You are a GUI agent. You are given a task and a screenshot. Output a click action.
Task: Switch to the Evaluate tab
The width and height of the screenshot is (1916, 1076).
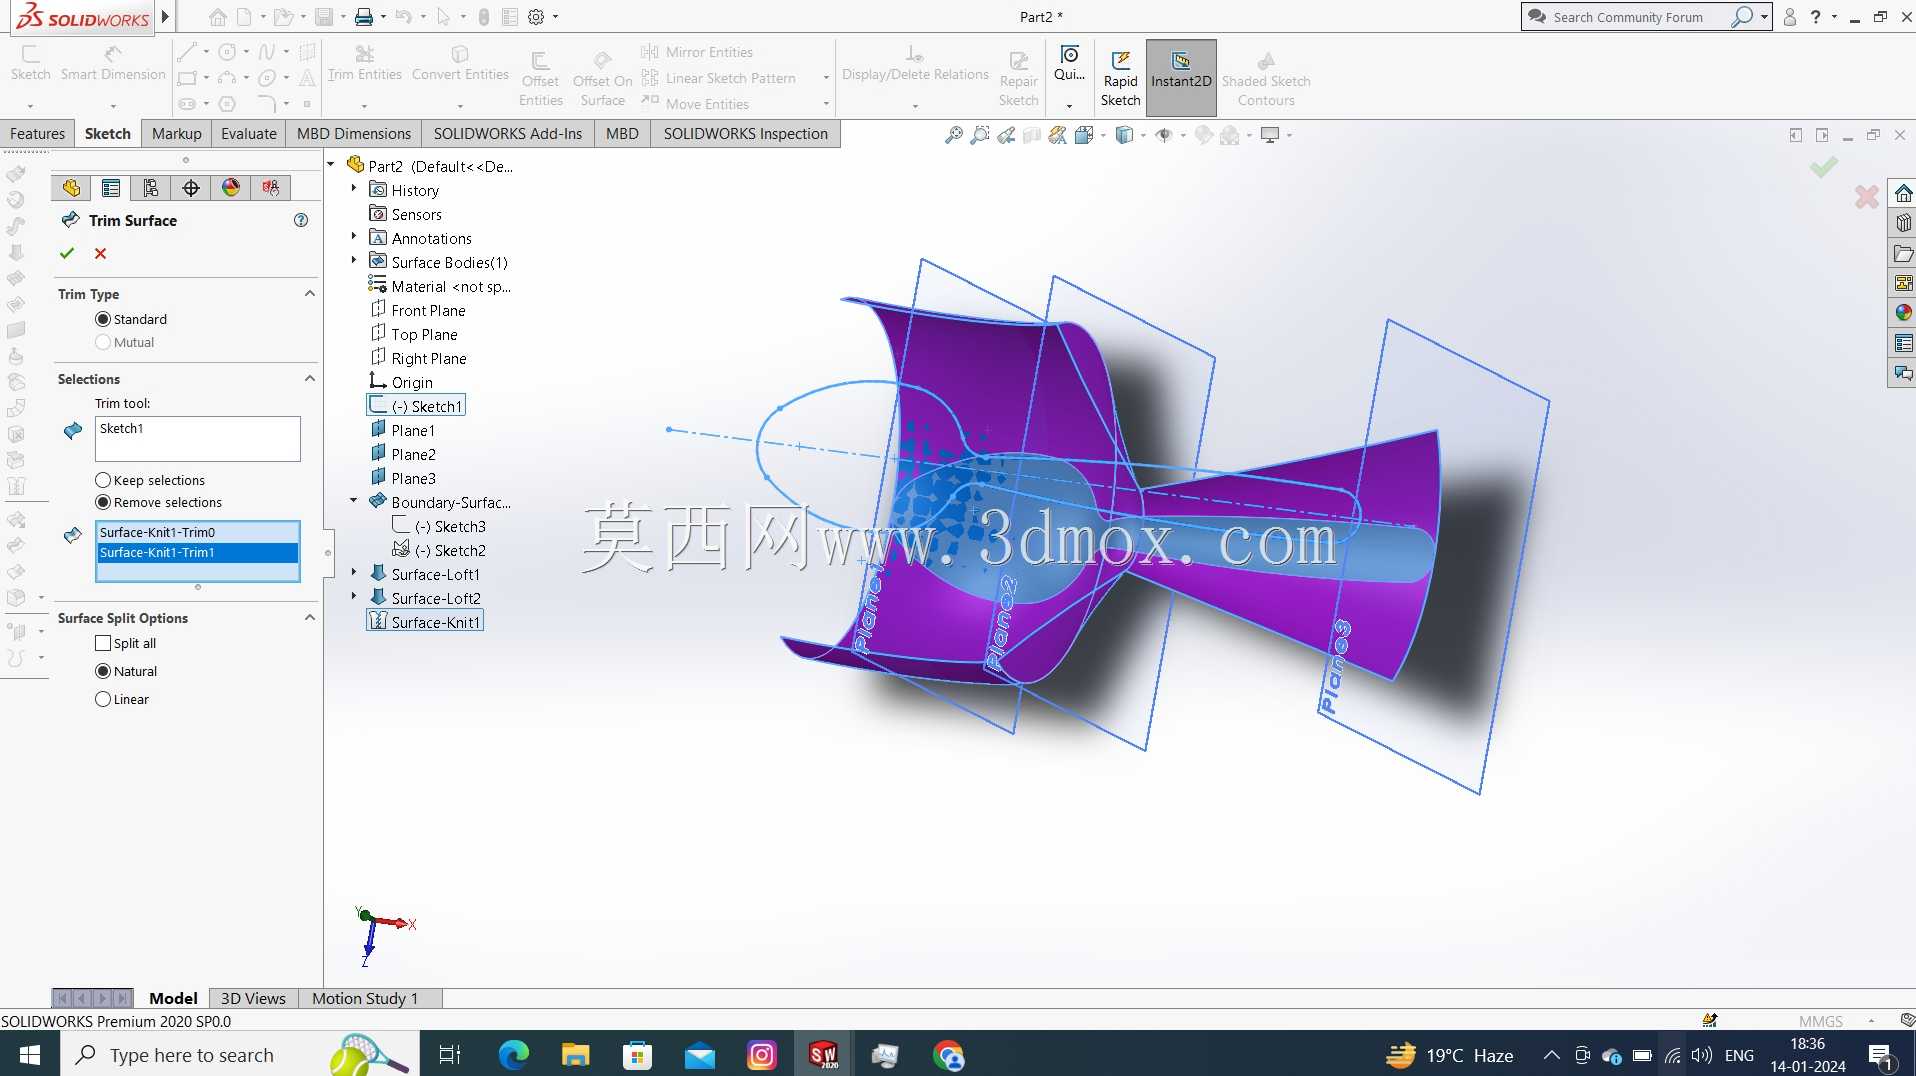tap(248, 133)
